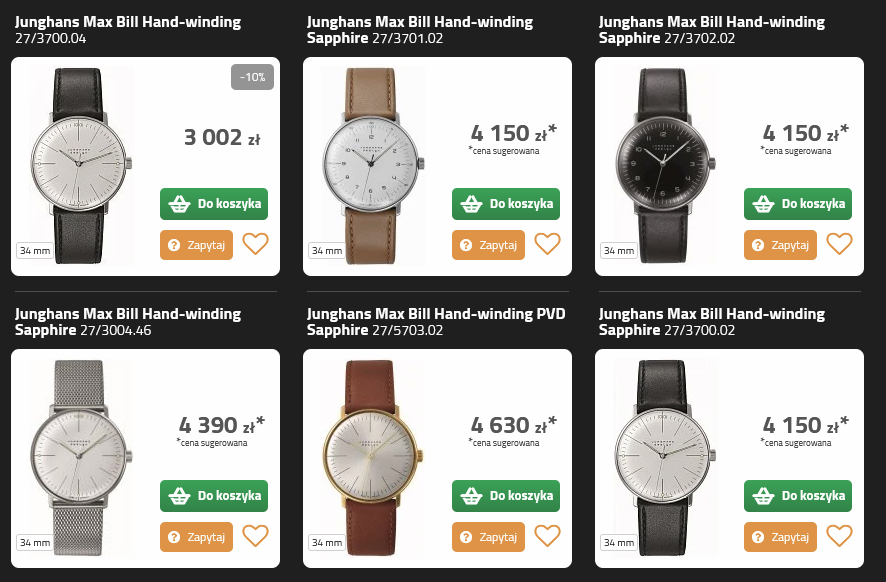The image size is (886, 582).
Task: Favorite the 27/3701.02 watch with heart icon
Action: coord(548,244)
